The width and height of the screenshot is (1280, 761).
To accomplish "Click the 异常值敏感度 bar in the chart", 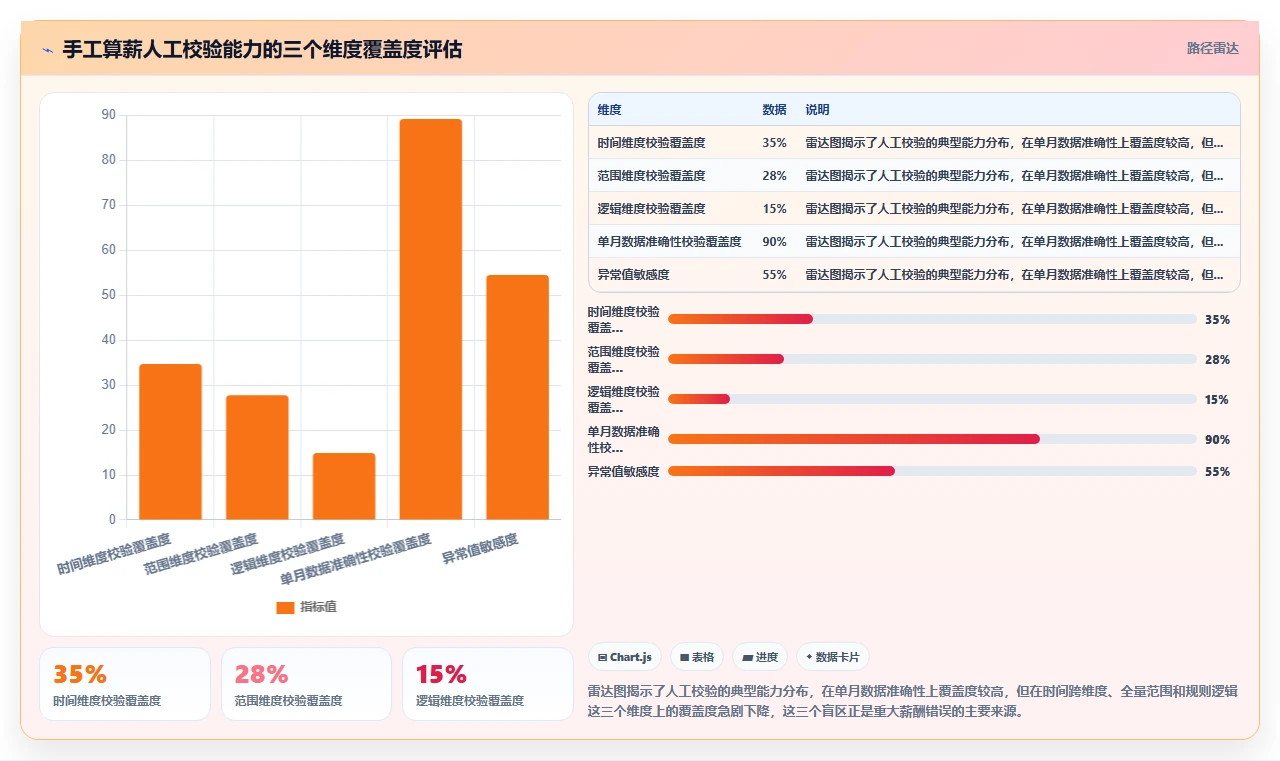I will coord(518,397).
